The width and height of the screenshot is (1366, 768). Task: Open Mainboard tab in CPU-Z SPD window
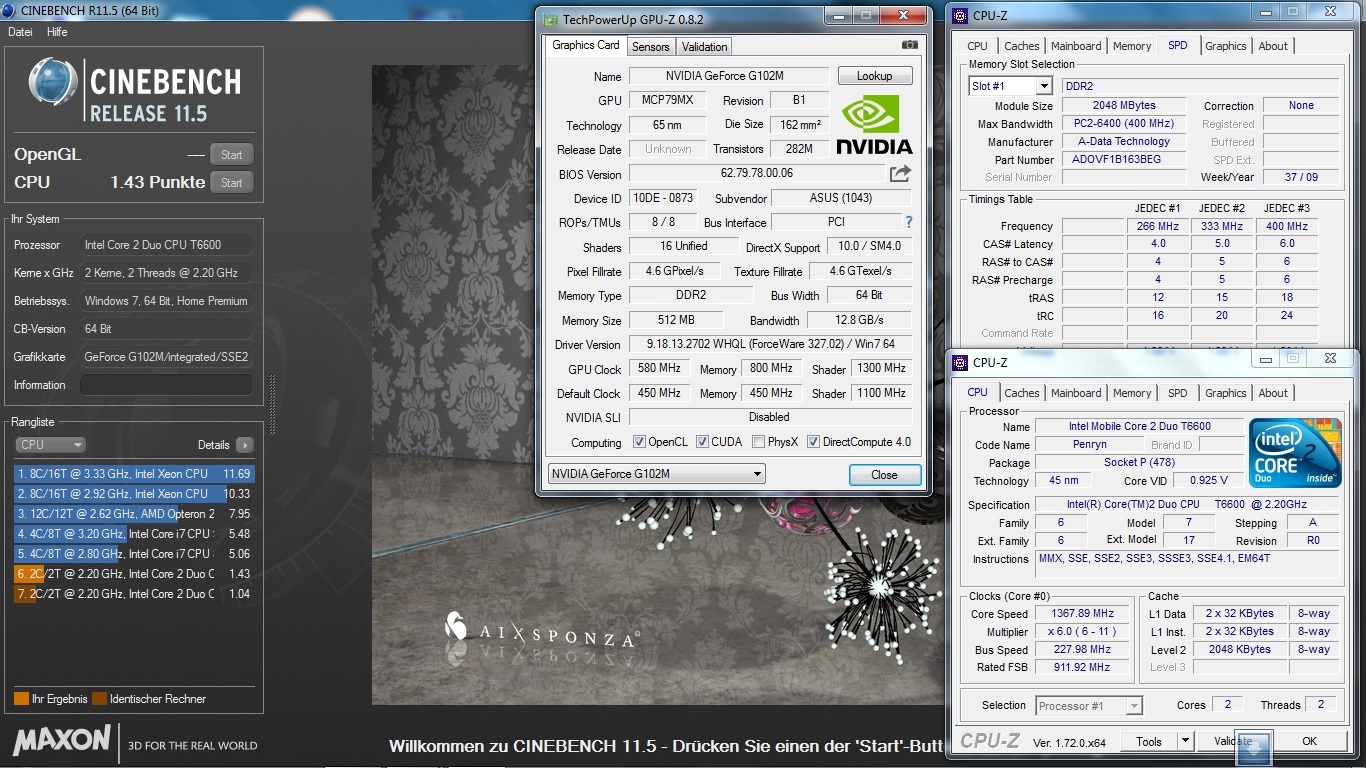[x=1076, y=46]
